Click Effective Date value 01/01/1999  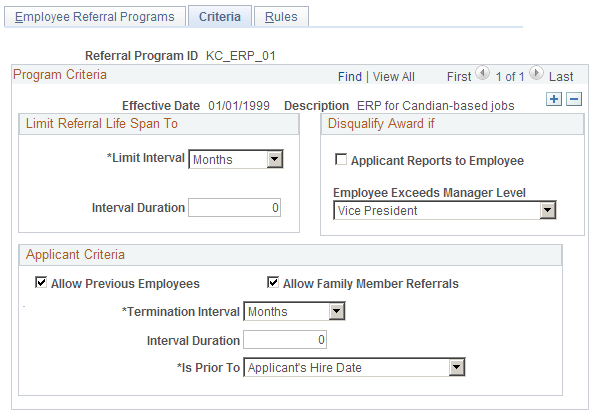tap(239, 106)
